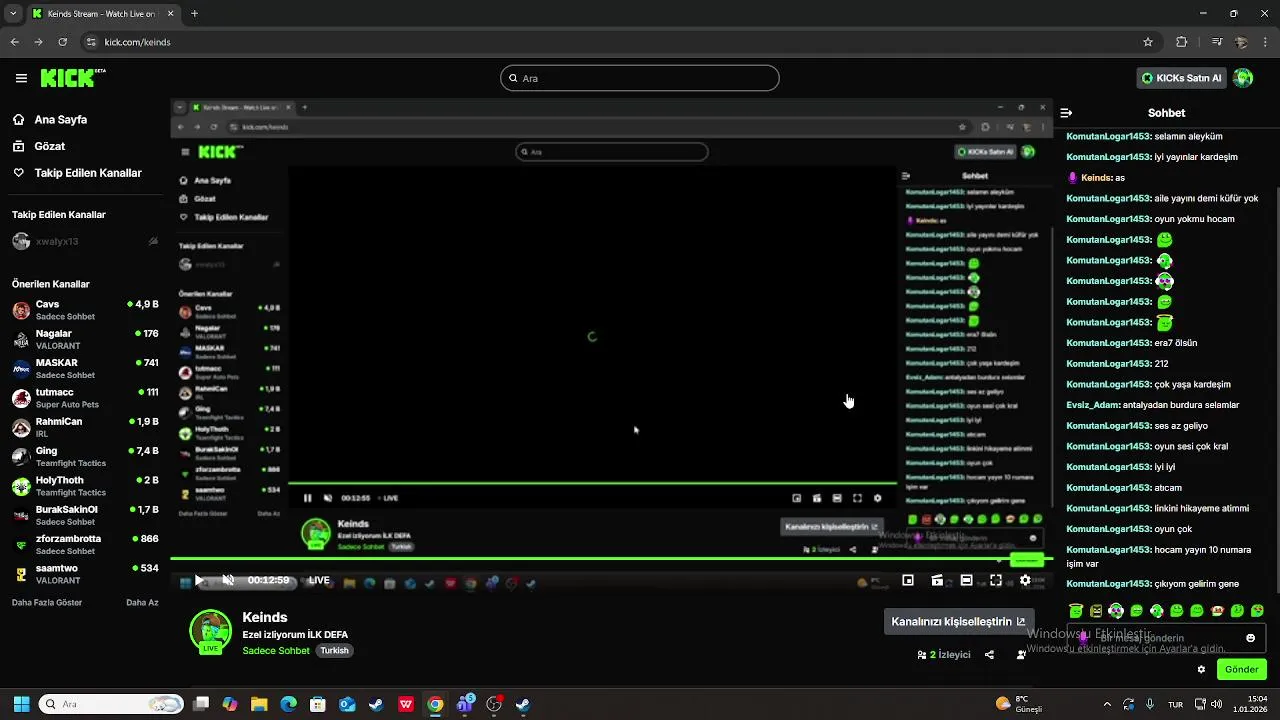The height and width of the screenshot is (720, 1280).
Task: Open followed channel xwalyx13
Action: click(85, 241)
